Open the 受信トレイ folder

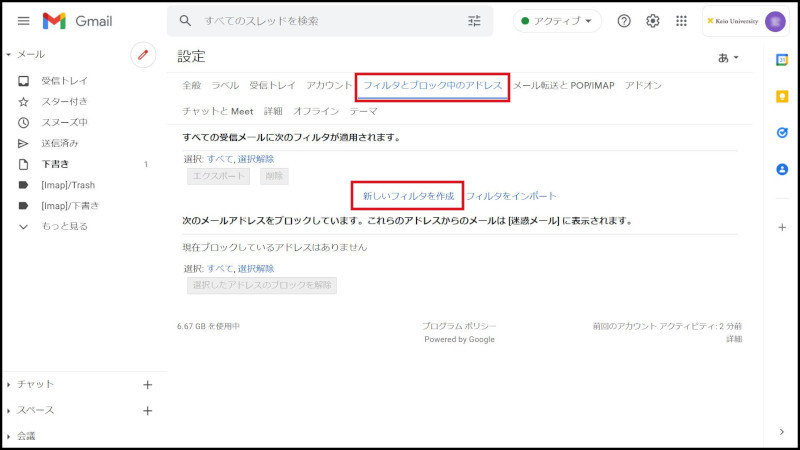64,81
